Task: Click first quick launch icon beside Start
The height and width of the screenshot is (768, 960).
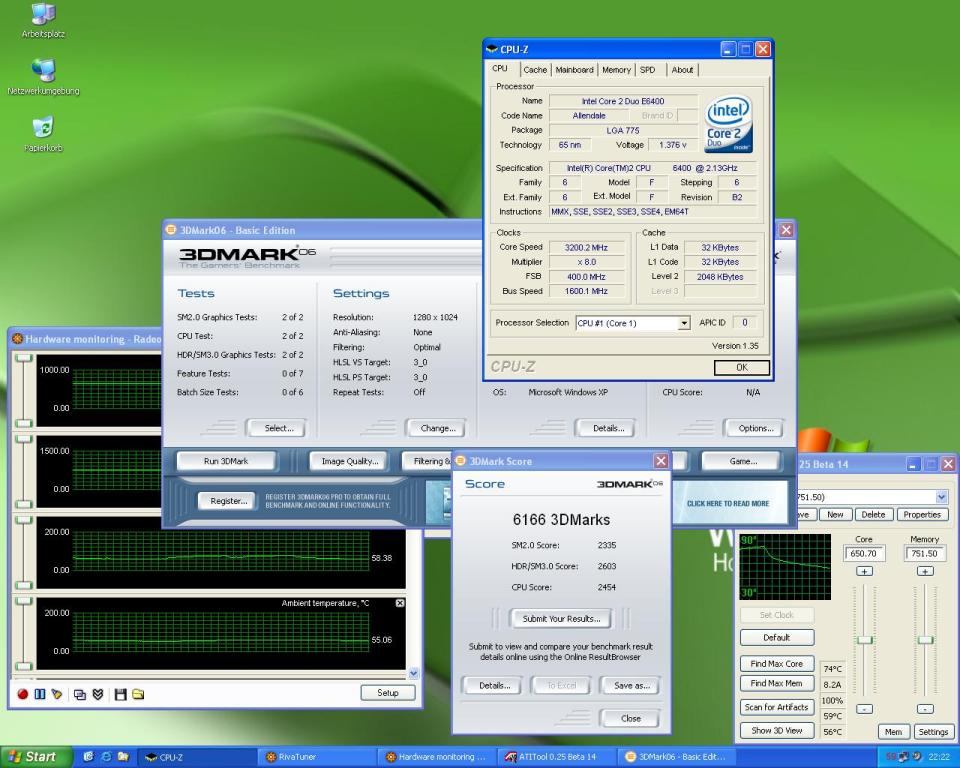Action: (88, 757)
